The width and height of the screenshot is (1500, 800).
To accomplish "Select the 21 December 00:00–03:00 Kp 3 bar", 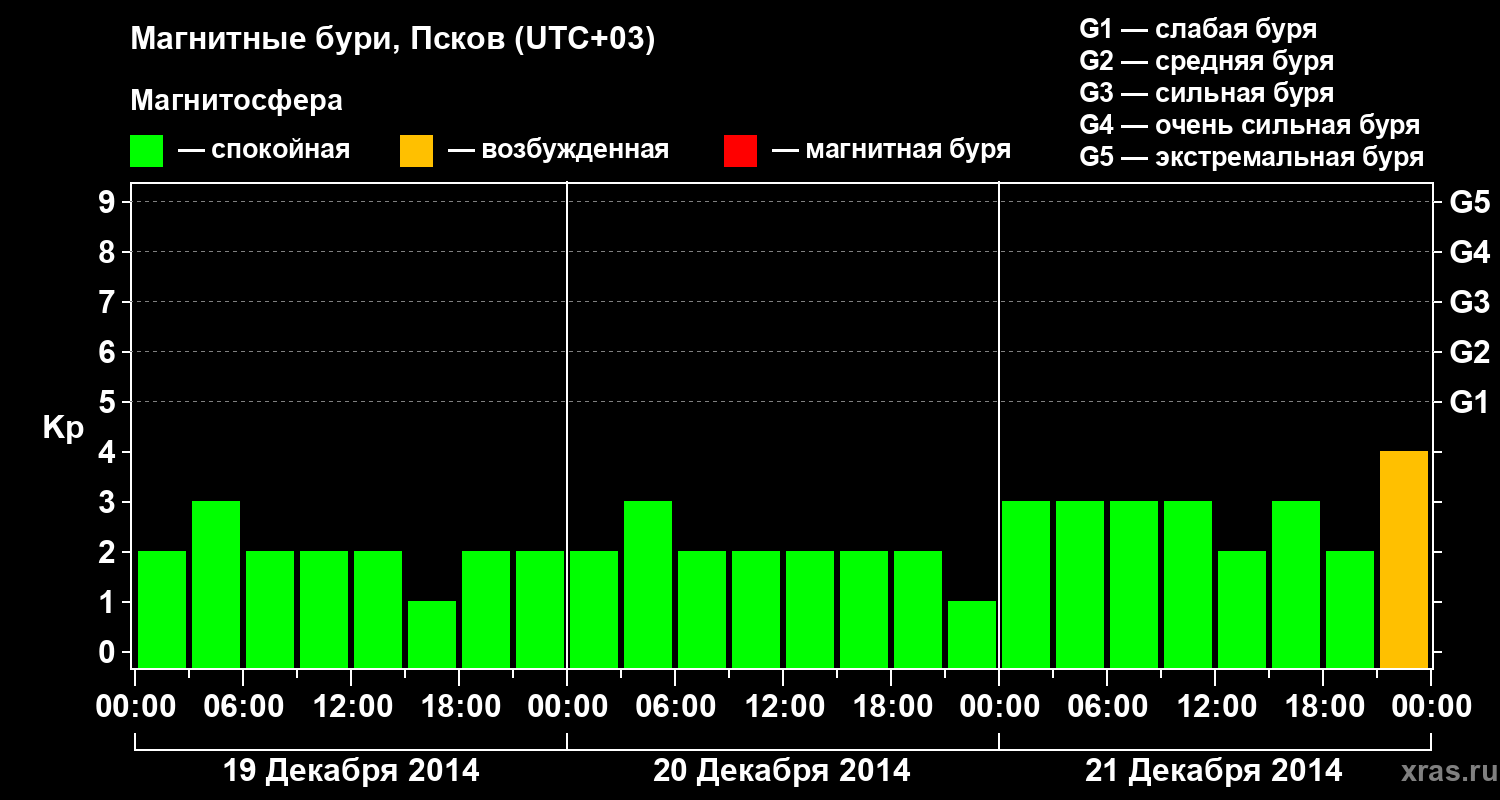I will pyautogui.click(x=1026, y=585).
